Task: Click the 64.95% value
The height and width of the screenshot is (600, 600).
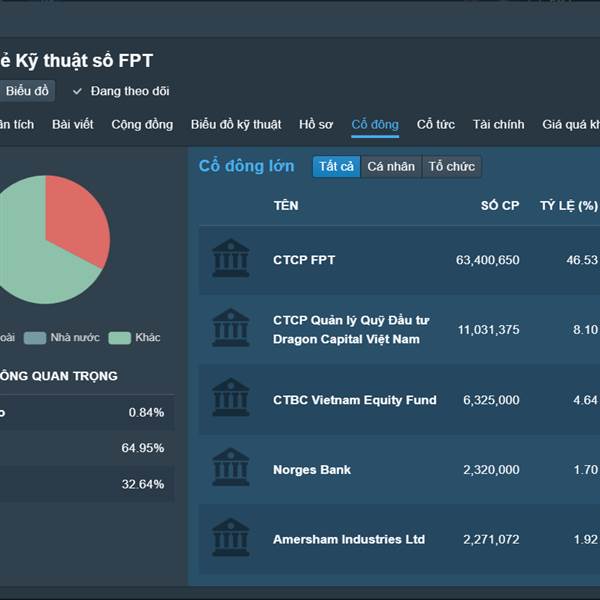Action: coord(143,448)
